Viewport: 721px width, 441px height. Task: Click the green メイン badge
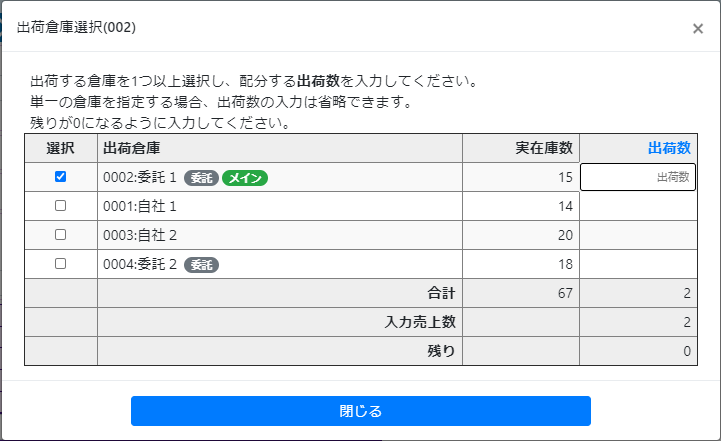pos(245,178)
